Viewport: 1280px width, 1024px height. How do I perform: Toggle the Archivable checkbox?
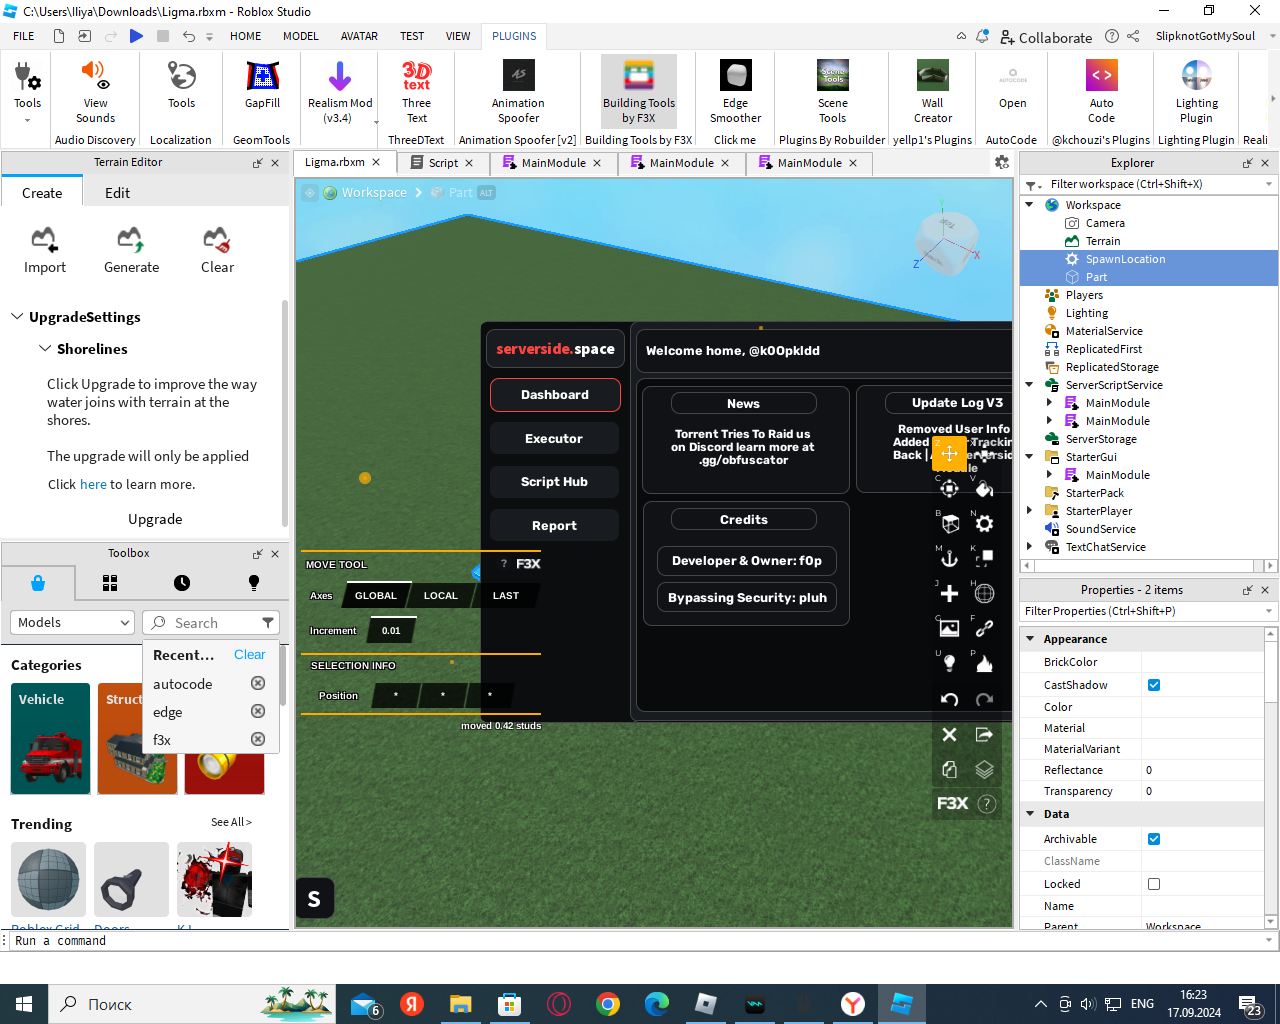pos(1154,839)
